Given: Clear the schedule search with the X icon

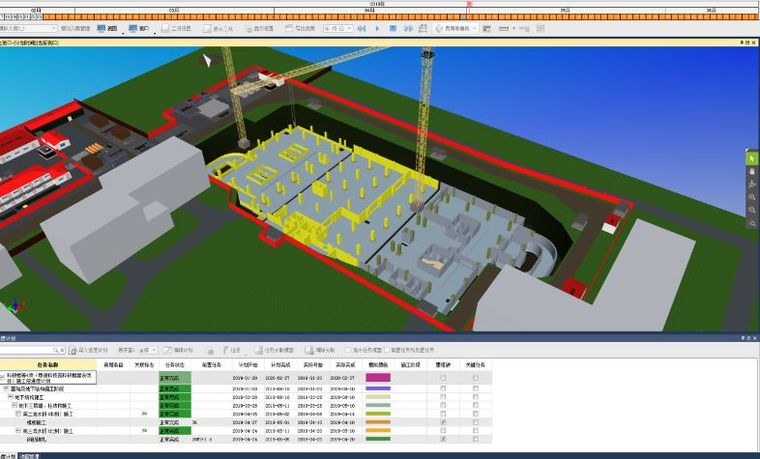Looking at the screenshot, I should click(62, 350).
